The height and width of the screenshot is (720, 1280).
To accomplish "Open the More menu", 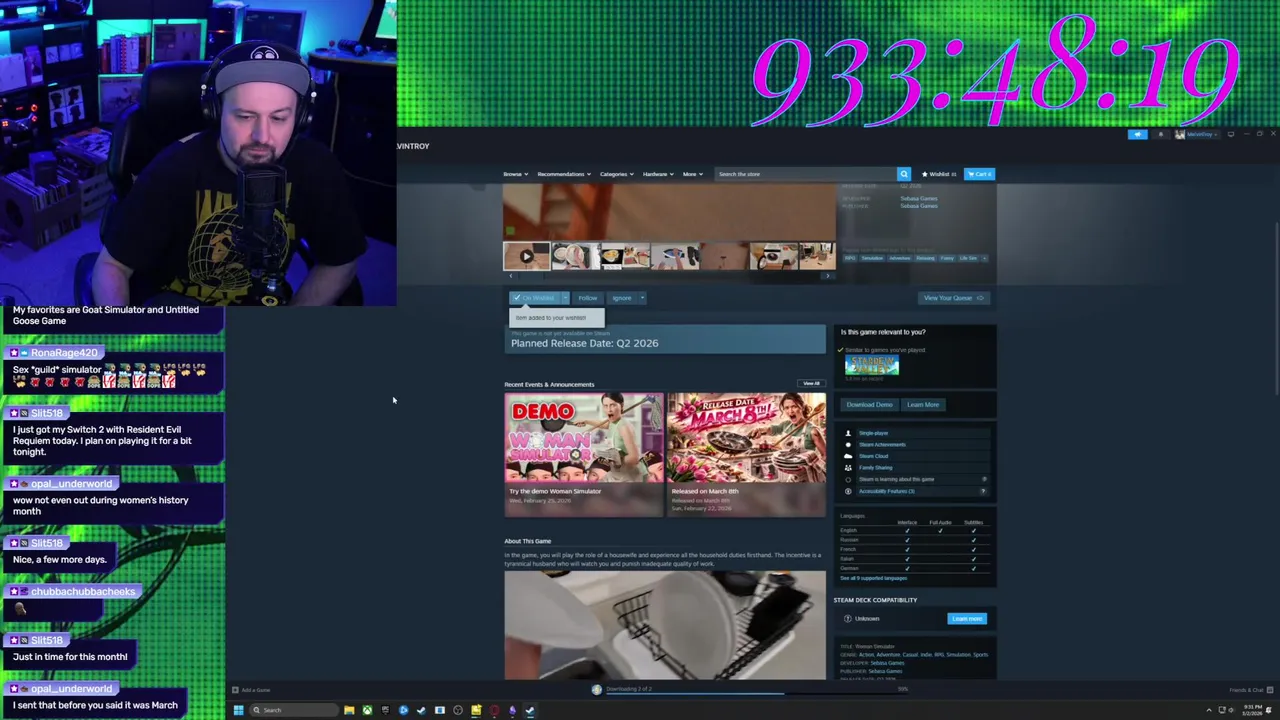I will pos(692,174).
